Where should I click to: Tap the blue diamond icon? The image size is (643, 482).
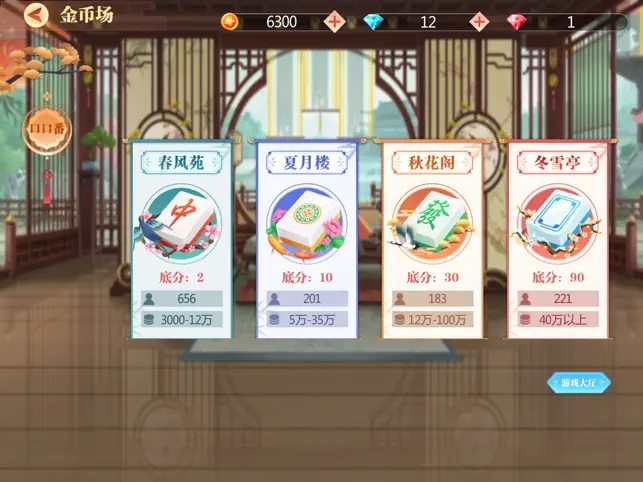(x=374, y=22)
